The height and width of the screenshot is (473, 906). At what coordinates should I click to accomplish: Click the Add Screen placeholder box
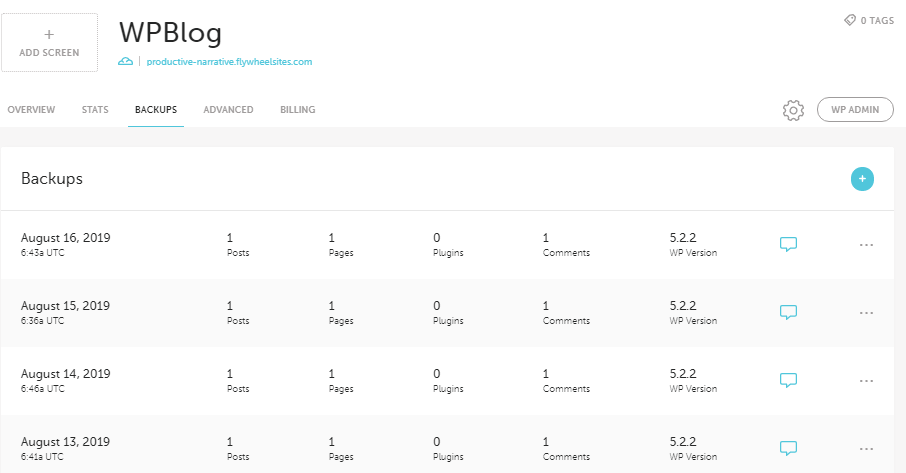[50, 43]
